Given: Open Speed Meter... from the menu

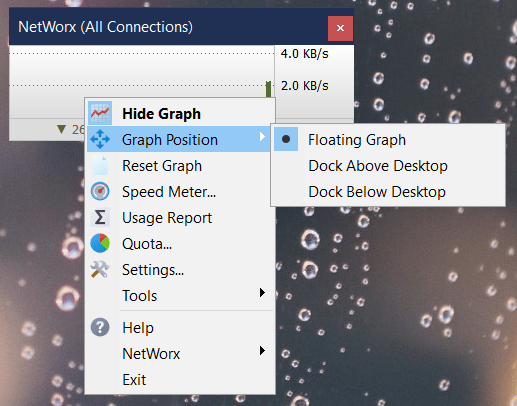Looking at the screenshot, I should point(180,191).
